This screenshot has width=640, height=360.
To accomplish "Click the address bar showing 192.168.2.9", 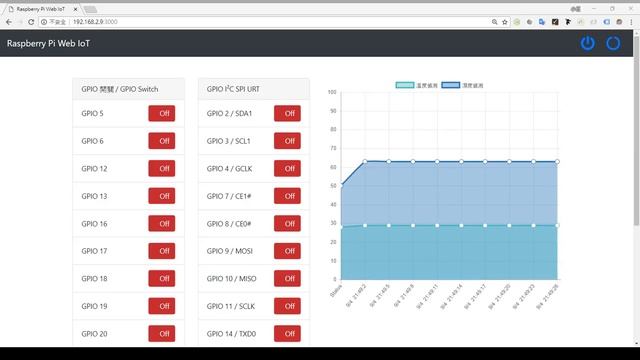I will [x=265, y=22].
